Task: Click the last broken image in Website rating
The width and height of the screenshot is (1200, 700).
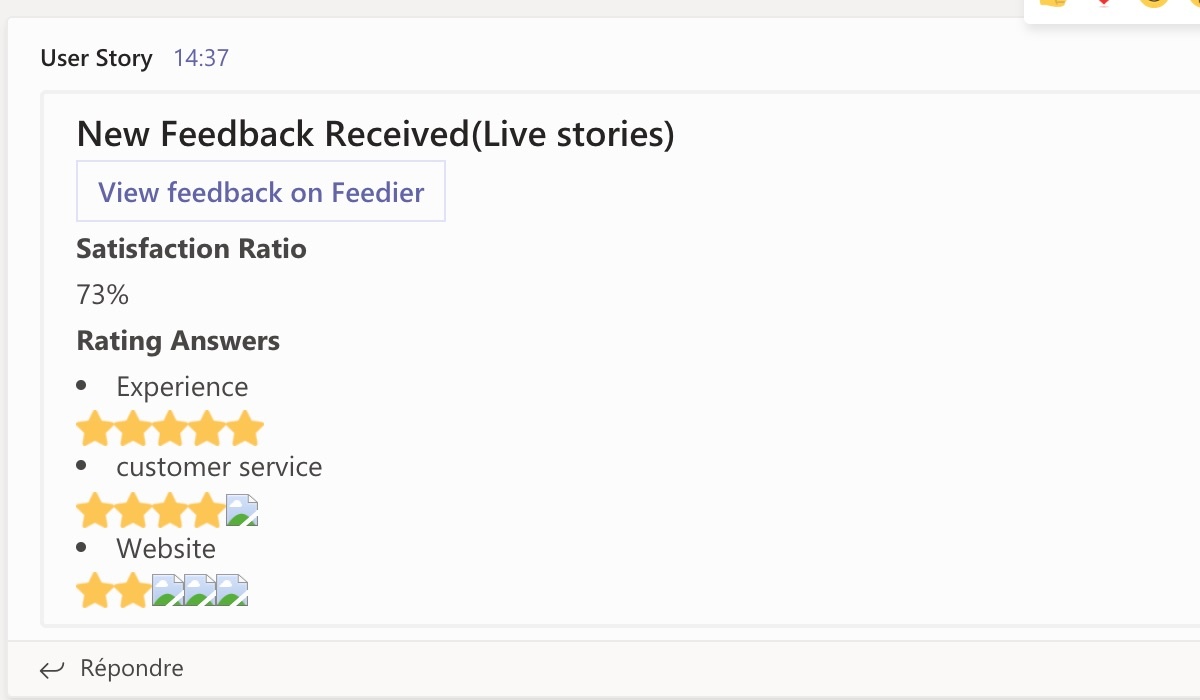Action: point(232,590)
